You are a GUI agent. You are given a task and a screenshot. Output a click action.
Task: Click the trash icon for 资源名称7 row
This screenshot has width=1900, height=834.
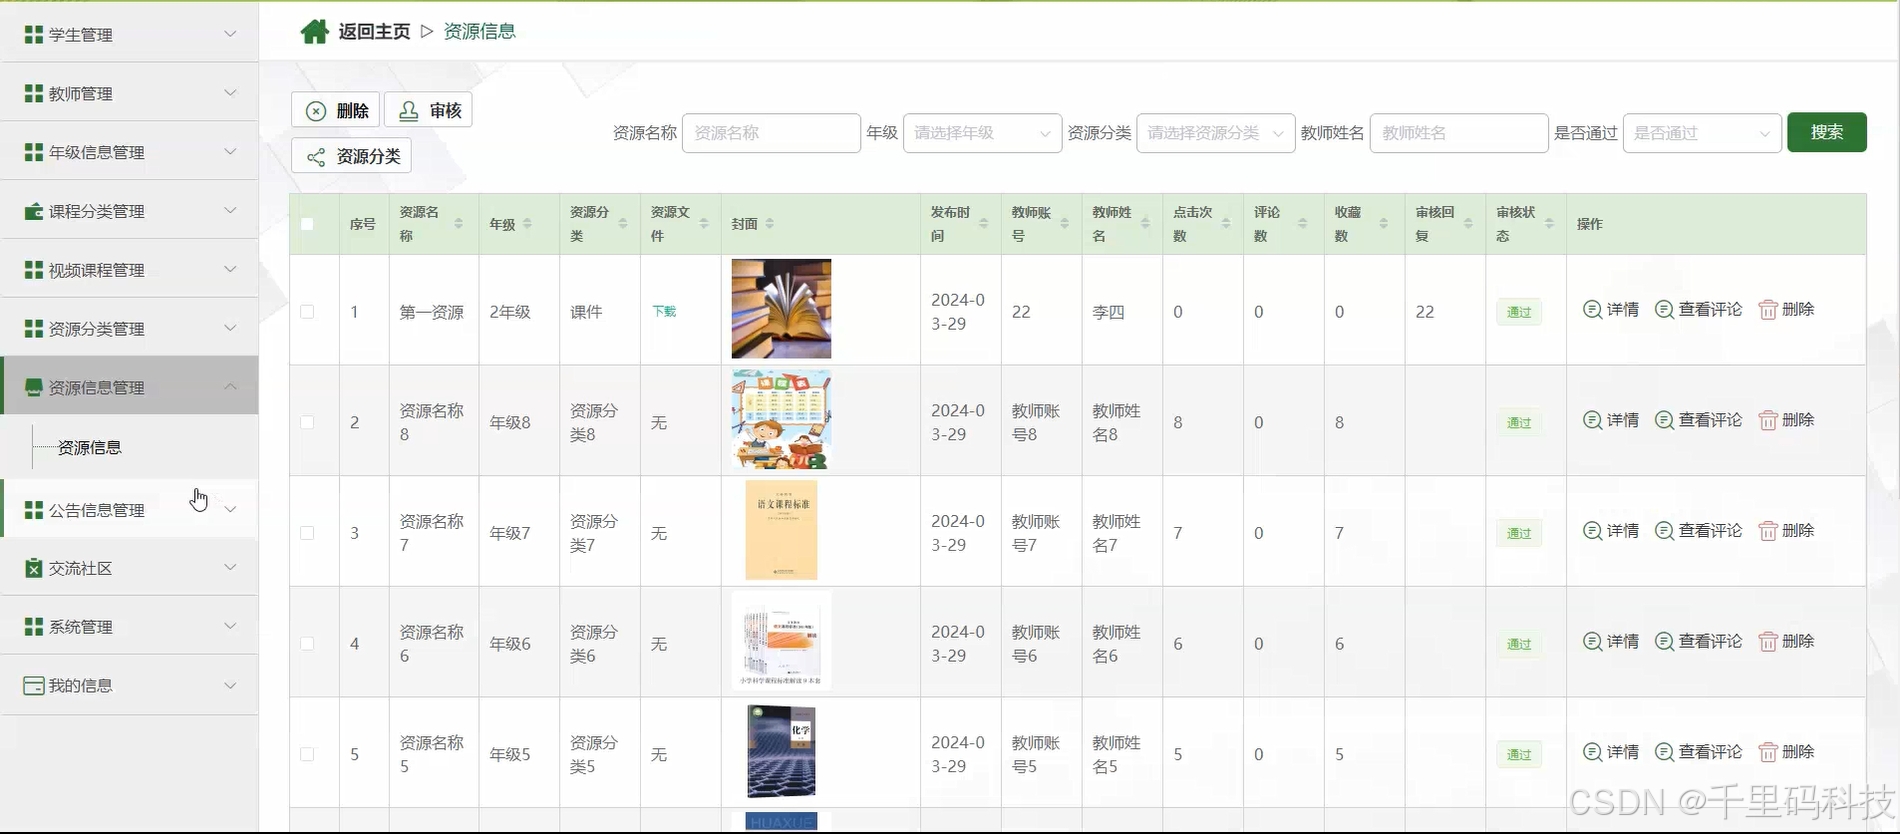pos(1768,532)
